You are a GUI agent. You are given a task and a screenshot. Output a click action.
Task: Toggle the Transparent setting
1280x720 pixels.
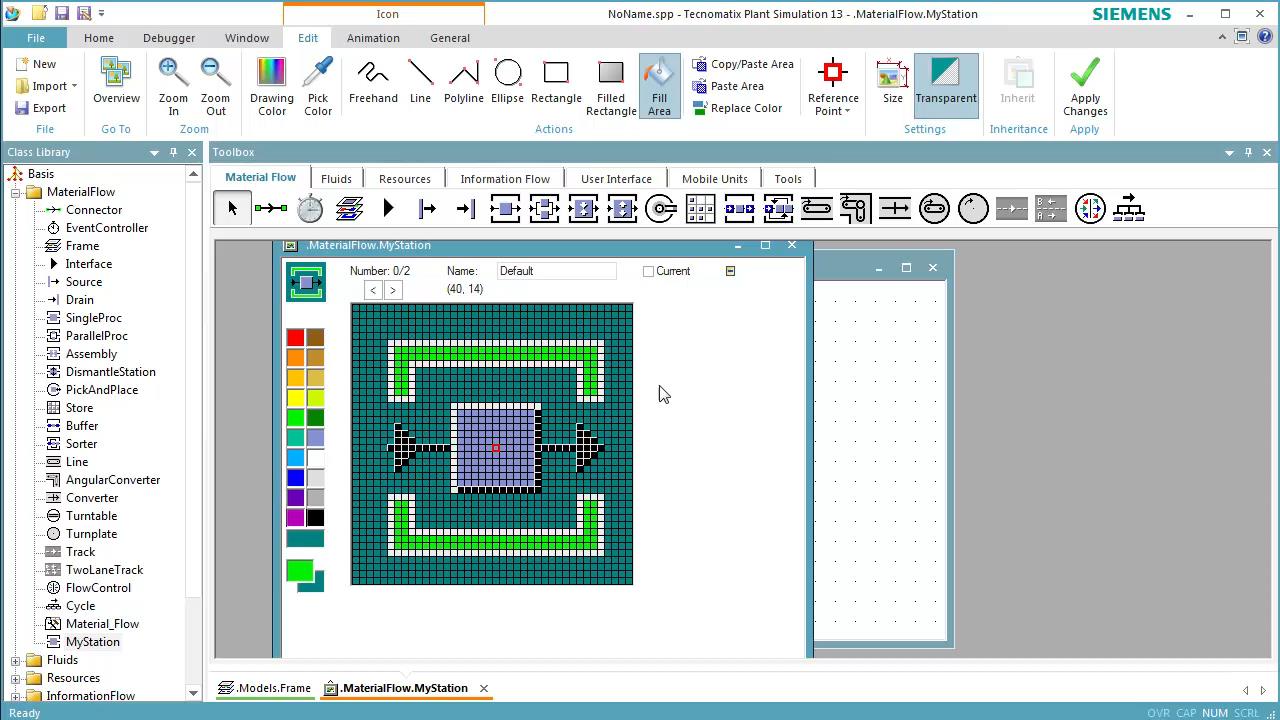945,85
